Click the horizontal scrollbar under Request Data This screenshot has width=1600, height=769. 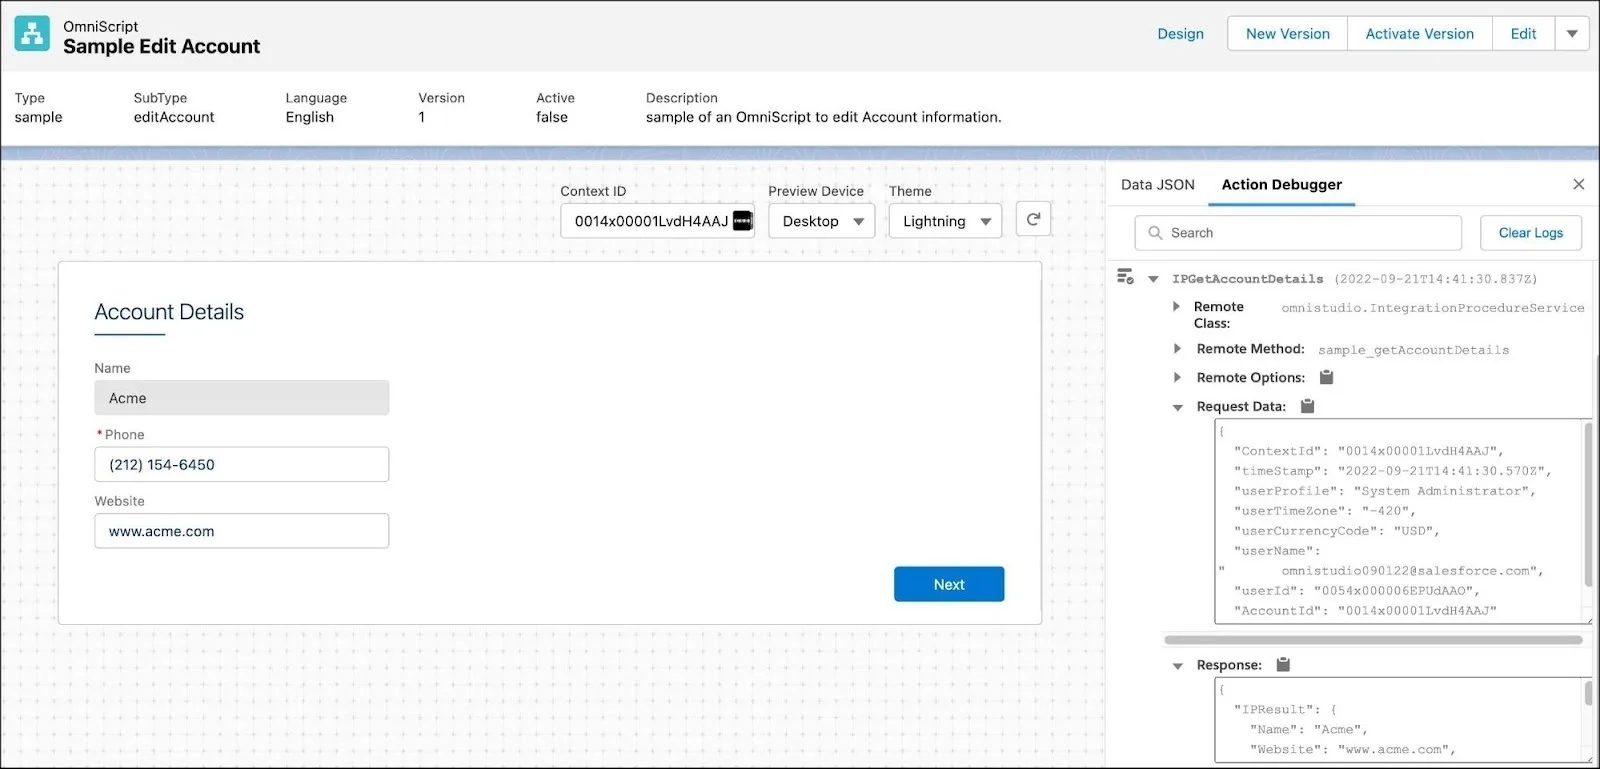1372,640
